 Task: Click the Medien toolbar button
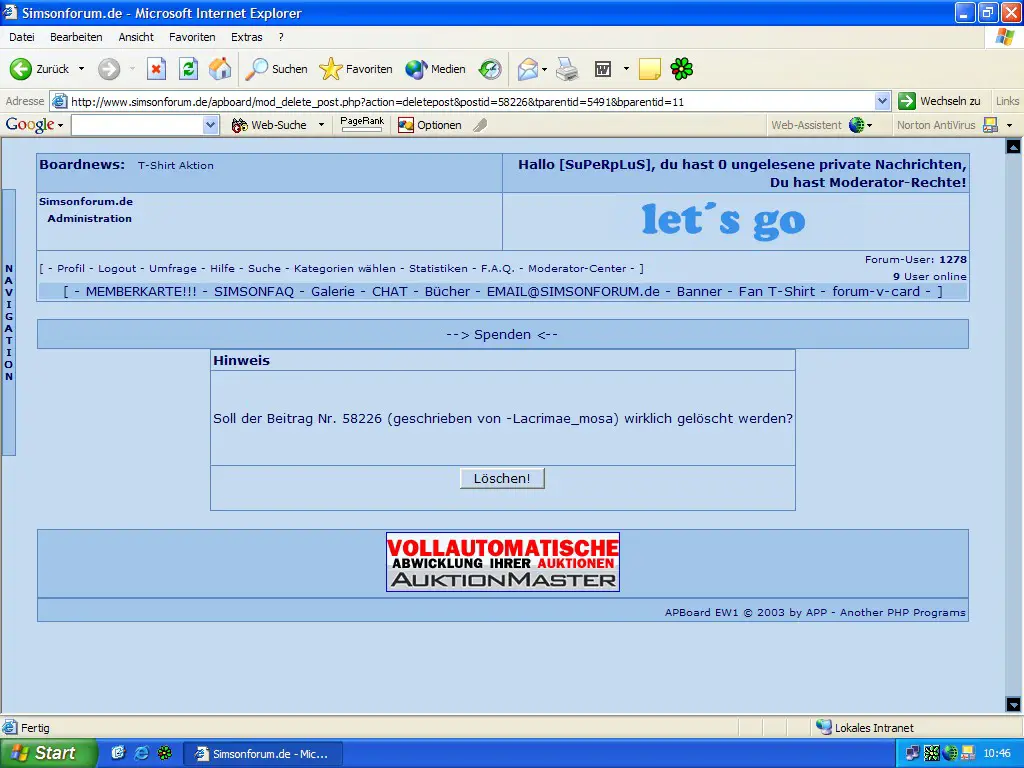pos(436,69)
